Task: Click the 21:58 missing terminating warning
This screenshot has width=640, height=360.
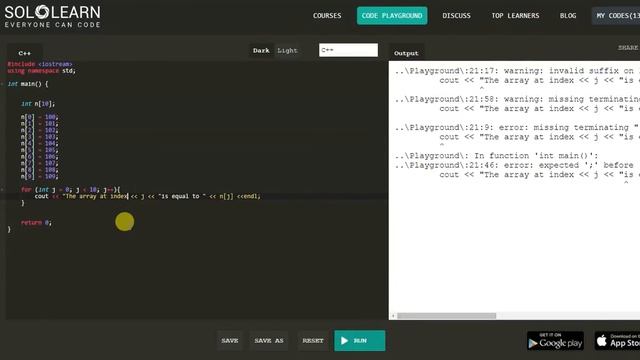Action: [x=517, y=99]
